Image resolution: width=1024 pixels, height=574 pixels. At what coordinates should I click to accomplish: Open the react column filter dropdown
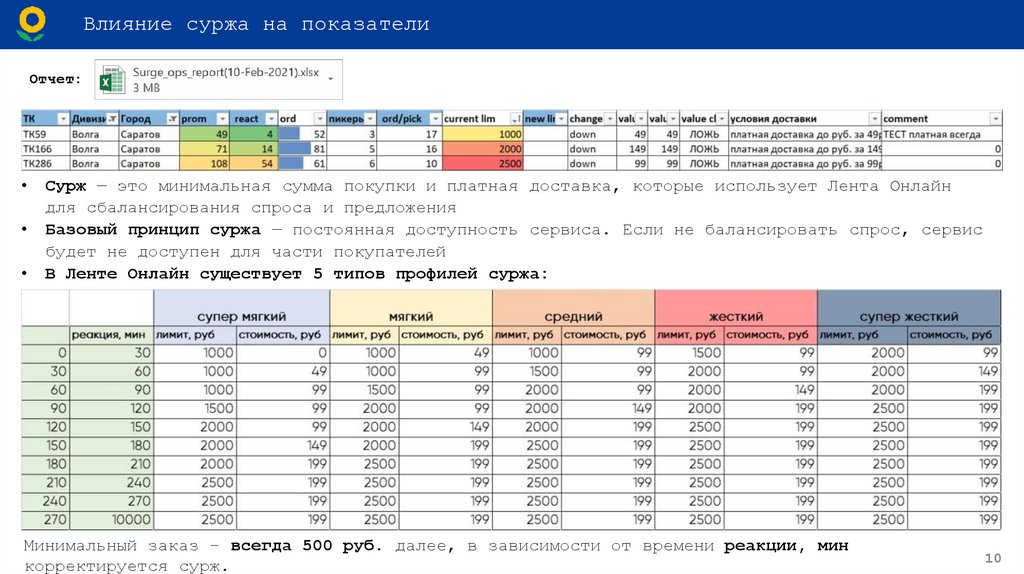pyautogui.click(x=271, y=119)
